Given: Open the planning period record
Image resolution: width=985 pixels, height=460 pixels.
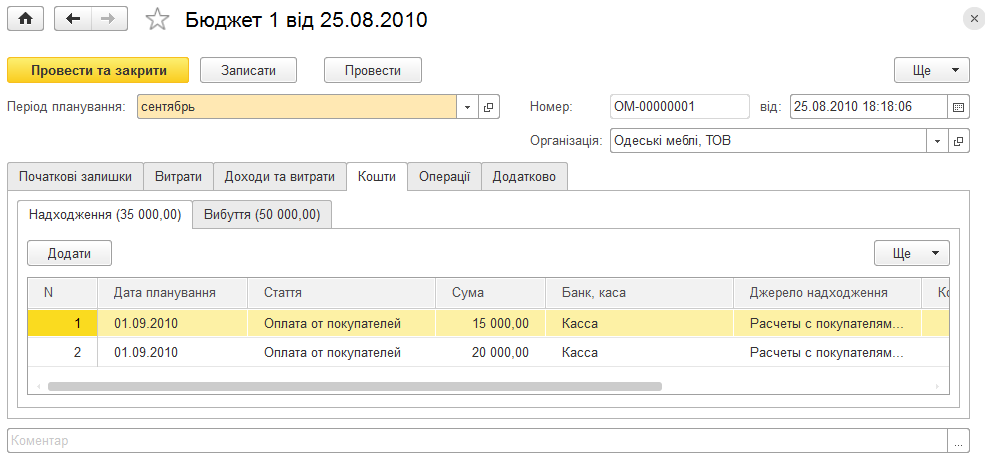Looking at the screenshot, I should 488,107.
